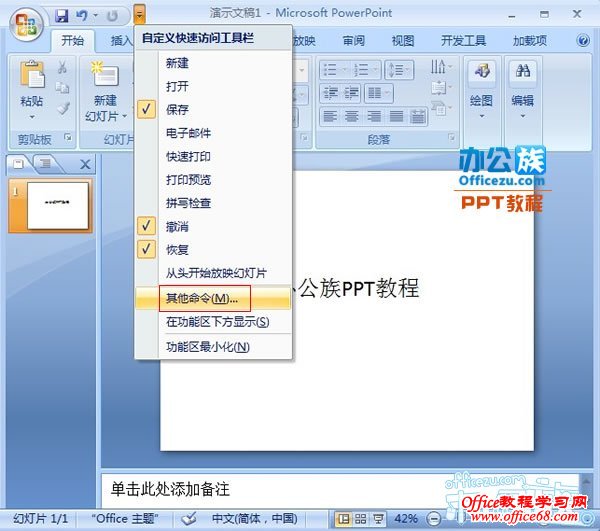Uncheck 恢复 in the customize menu
This screenshot has width=600, height=531.
click(x=213, y=250)
